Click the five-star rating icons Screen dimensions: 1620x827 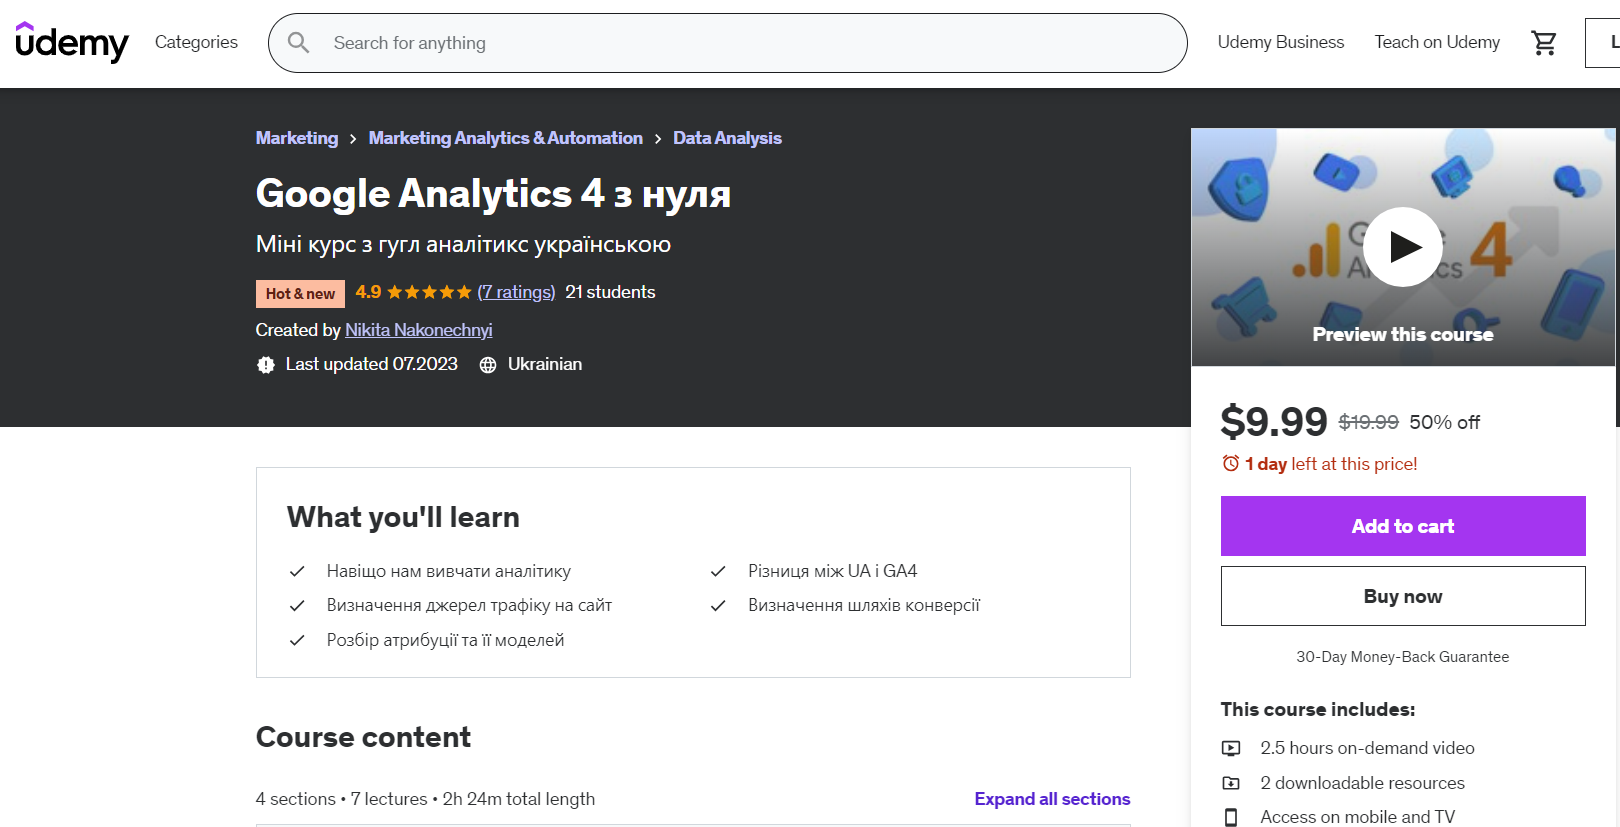(x=429, y=292)
